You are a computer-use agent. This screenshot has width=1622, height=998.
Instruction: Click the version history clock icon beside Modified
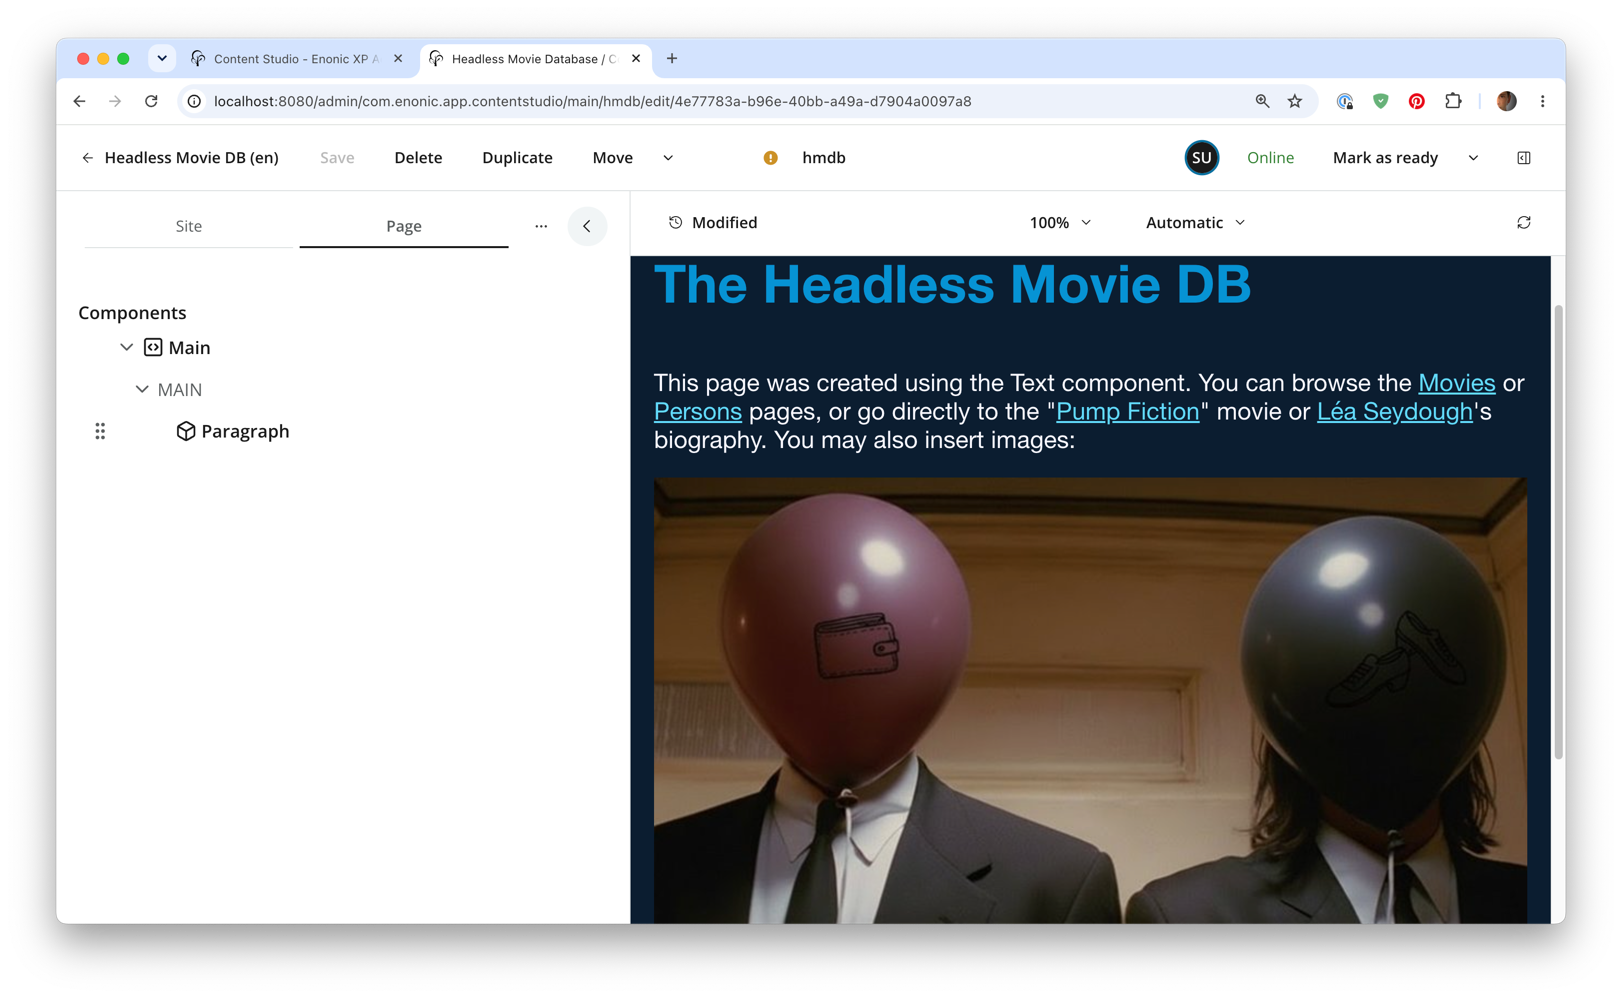click(675, 222)
